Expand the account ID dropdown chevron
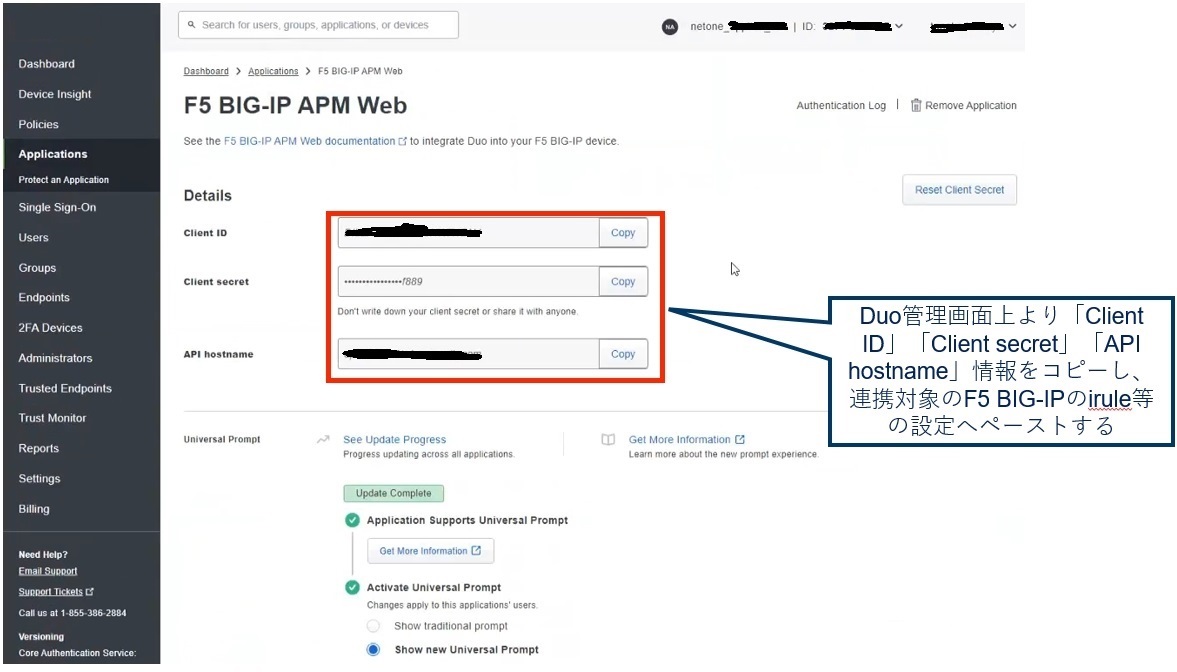1177x672 pixels. click(x=899, y=26)
